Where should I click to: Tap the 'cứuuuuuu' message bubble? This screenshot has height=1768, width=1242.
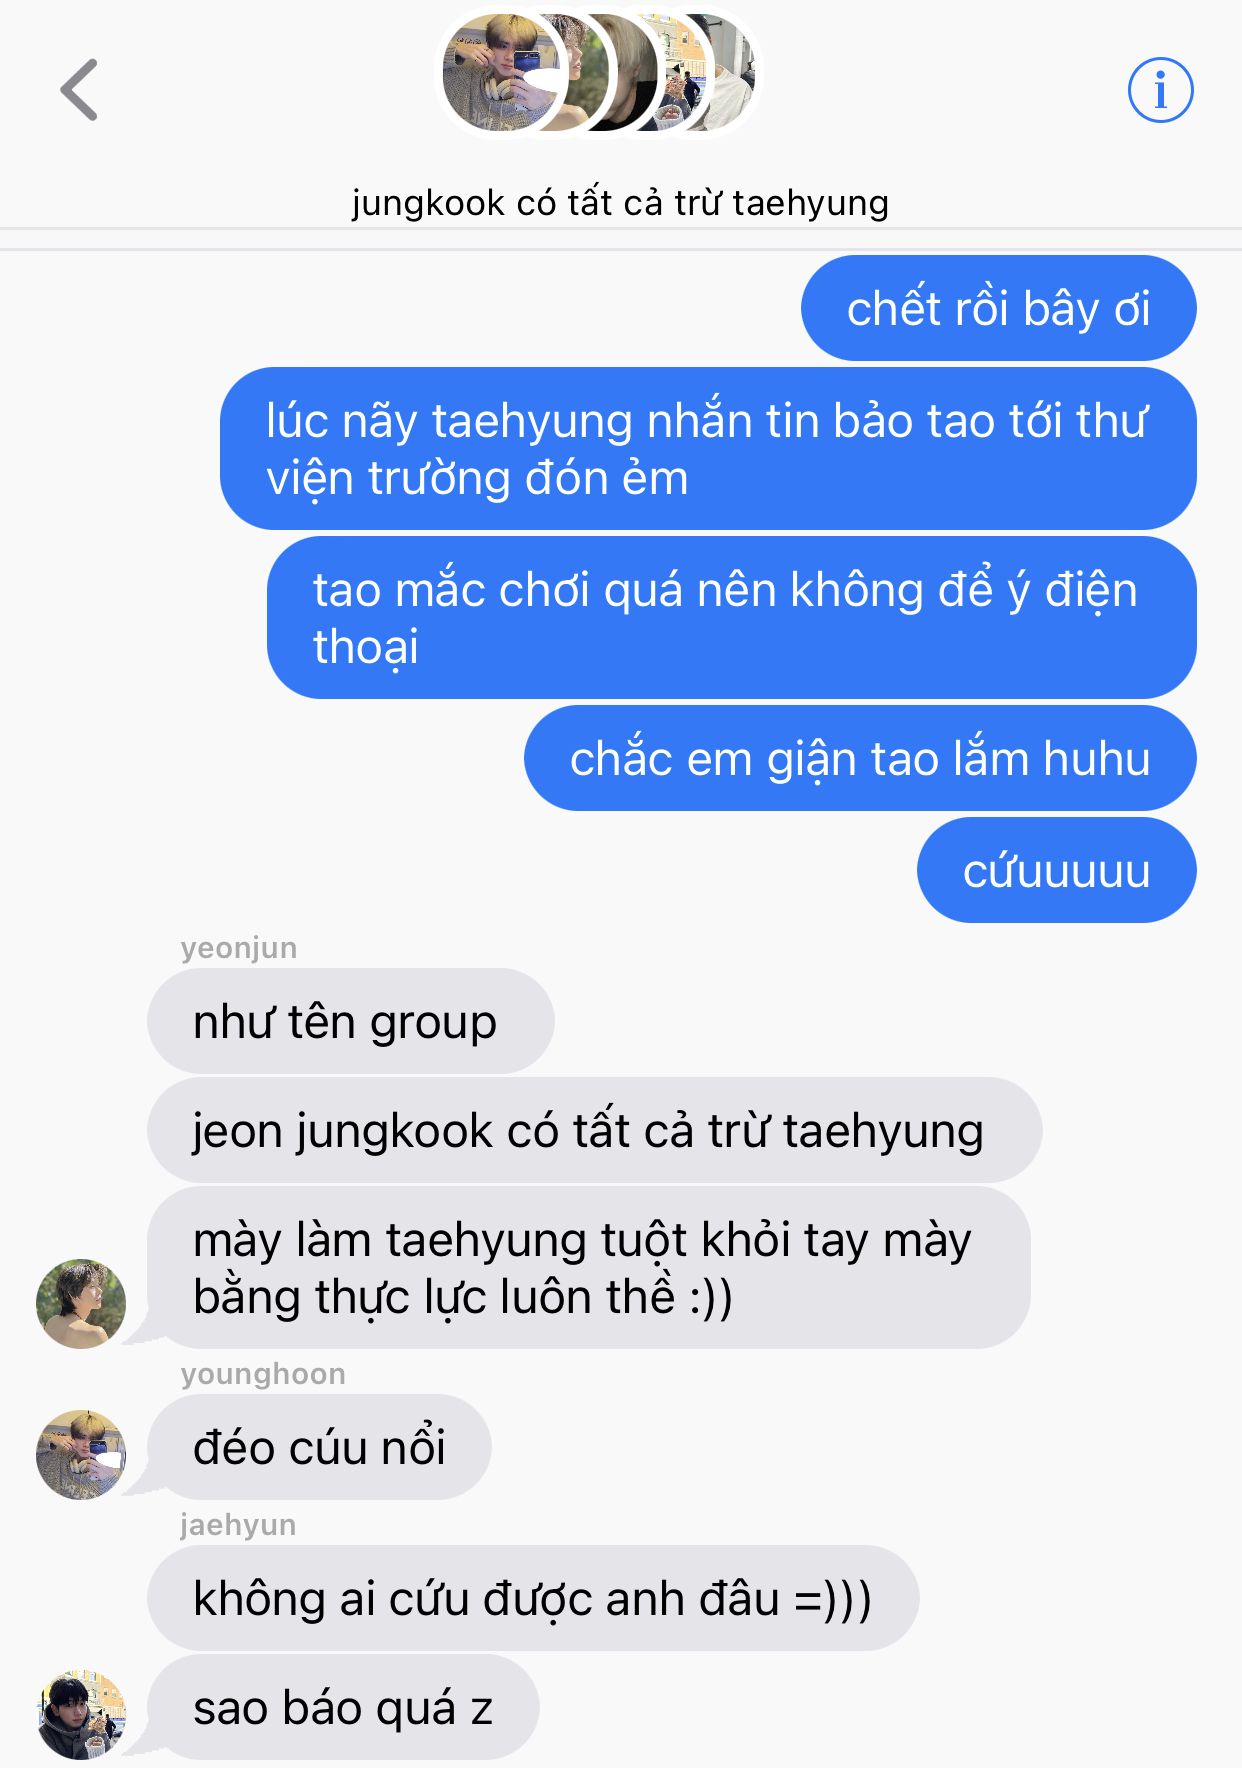(x=1056, y=870)
